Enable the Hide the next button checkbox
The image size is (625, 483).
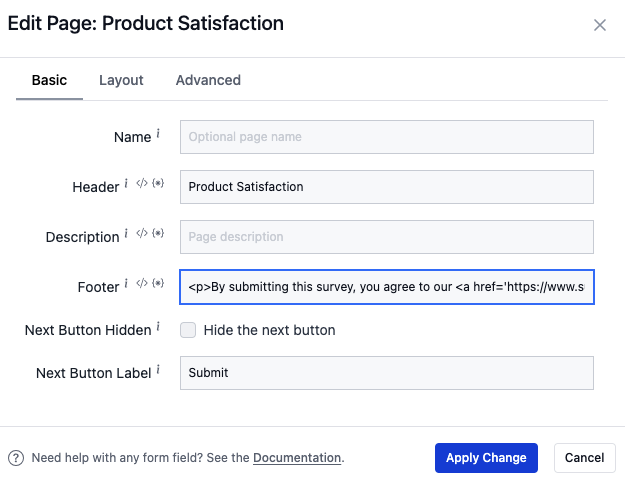pyautogui.click(x=188, y=330)
